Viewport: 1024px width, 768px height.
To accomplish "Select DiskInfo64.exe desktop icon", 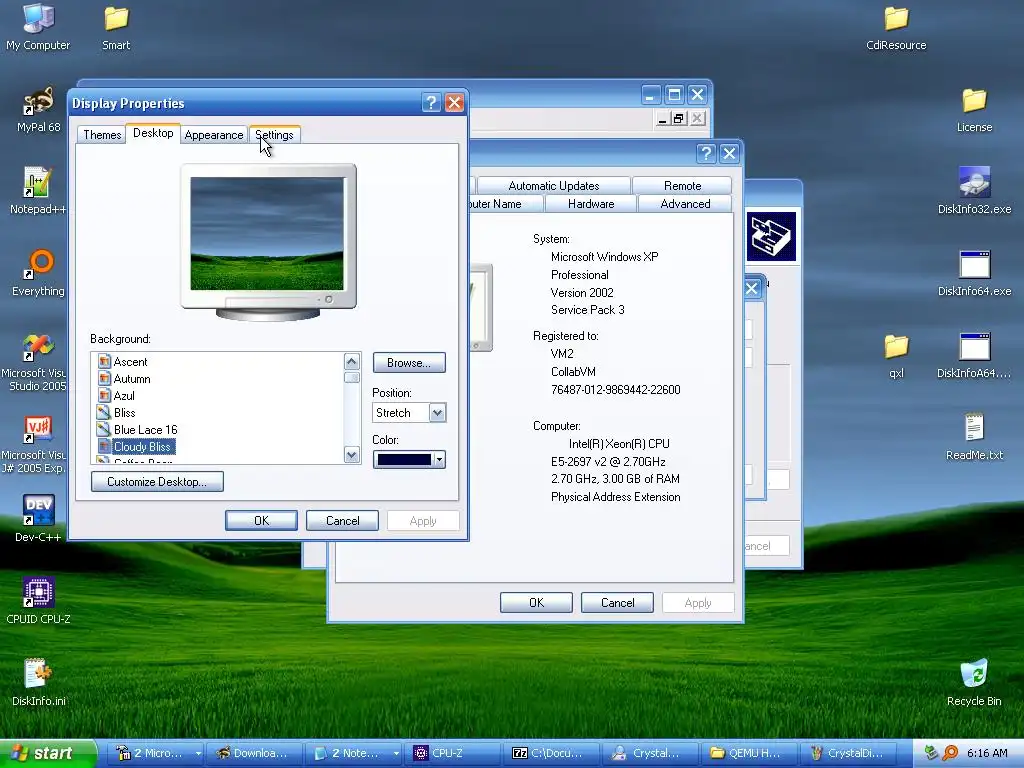I will point(974,273).
